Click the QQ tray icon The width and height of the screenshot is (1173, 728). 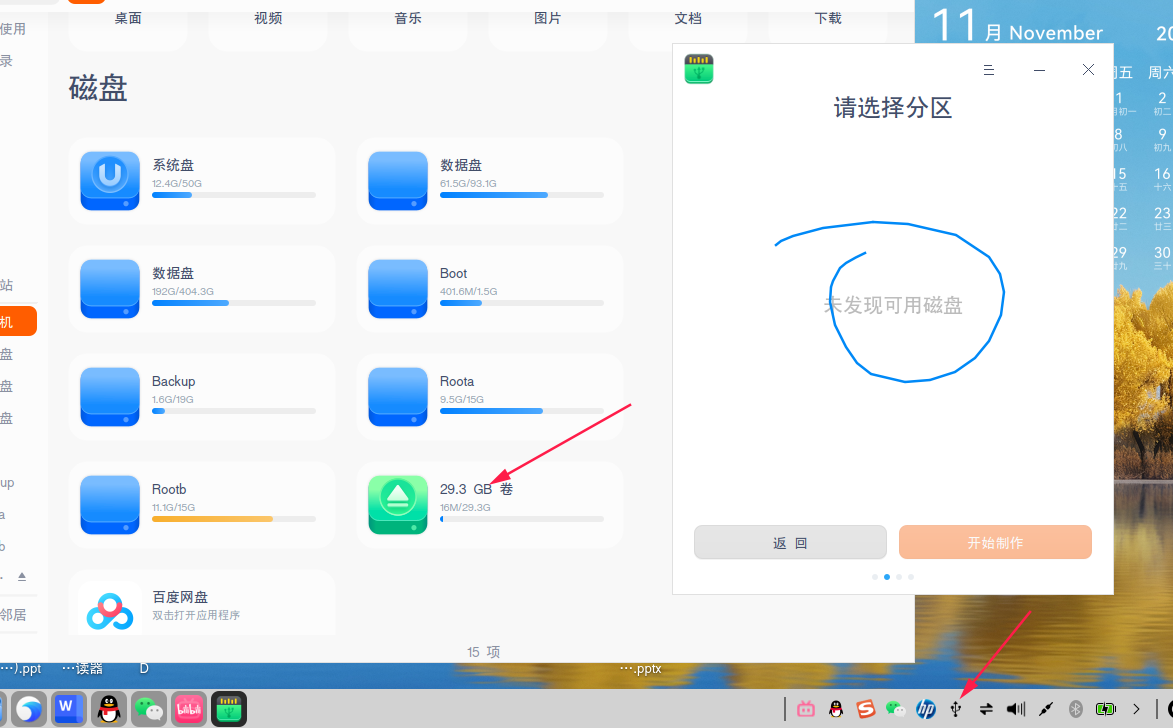pos(836,709)
